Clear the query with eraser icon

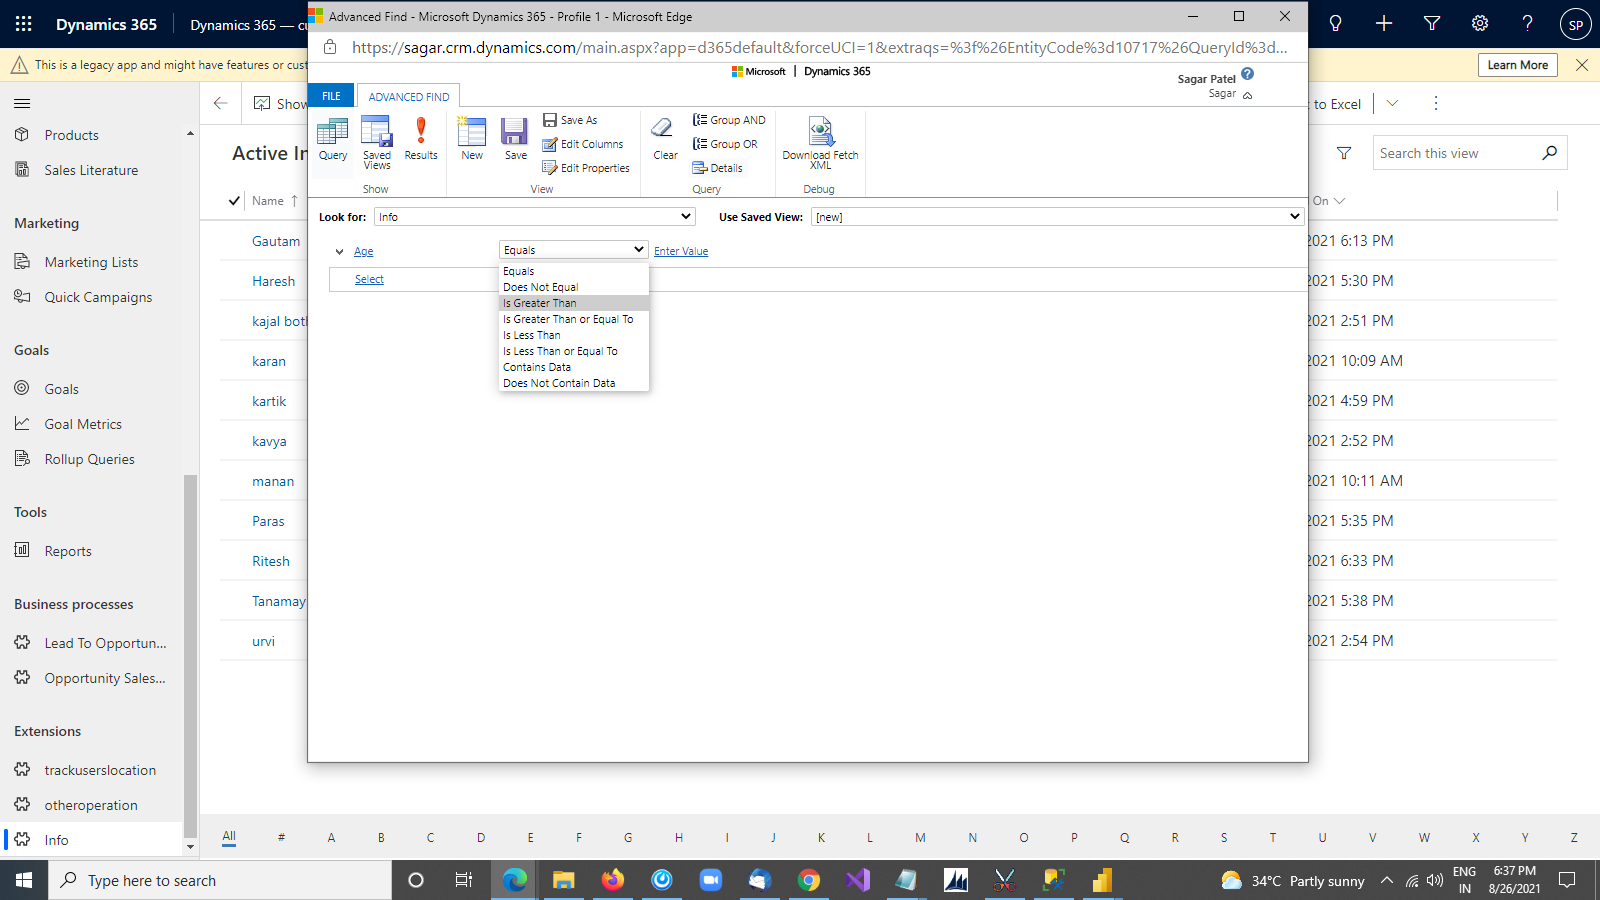[665, 139]
